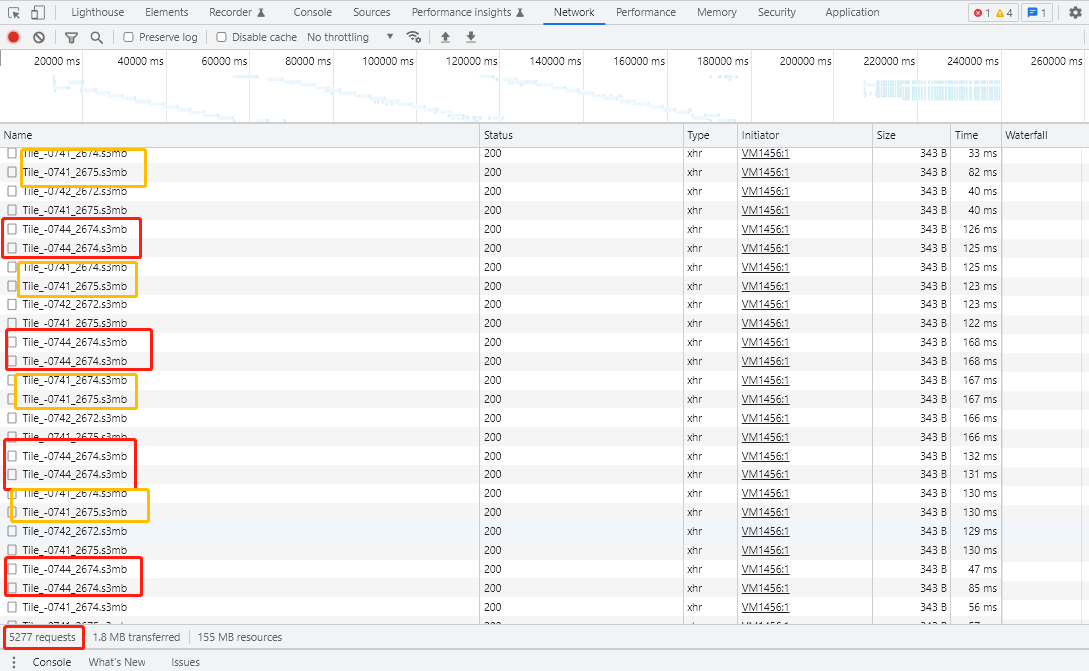1089x671 pixels.
Task: Click the 5277 requests status text
Action: click(42, 638)
